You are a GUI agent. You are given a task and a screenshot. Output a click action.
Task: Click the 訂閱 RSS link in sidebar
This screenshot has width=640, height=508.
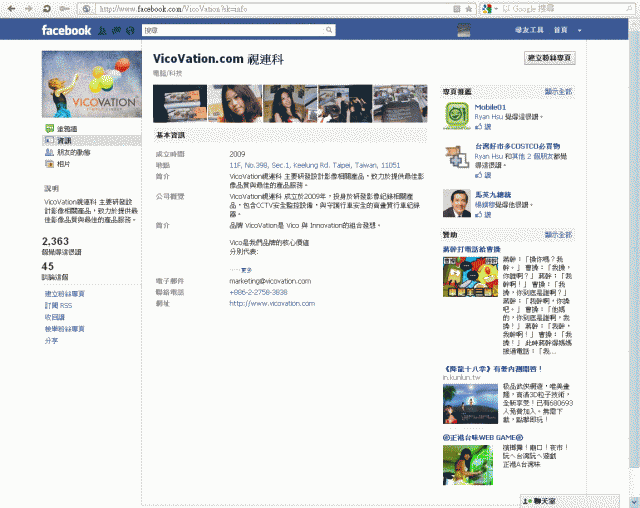click(58, 306)
